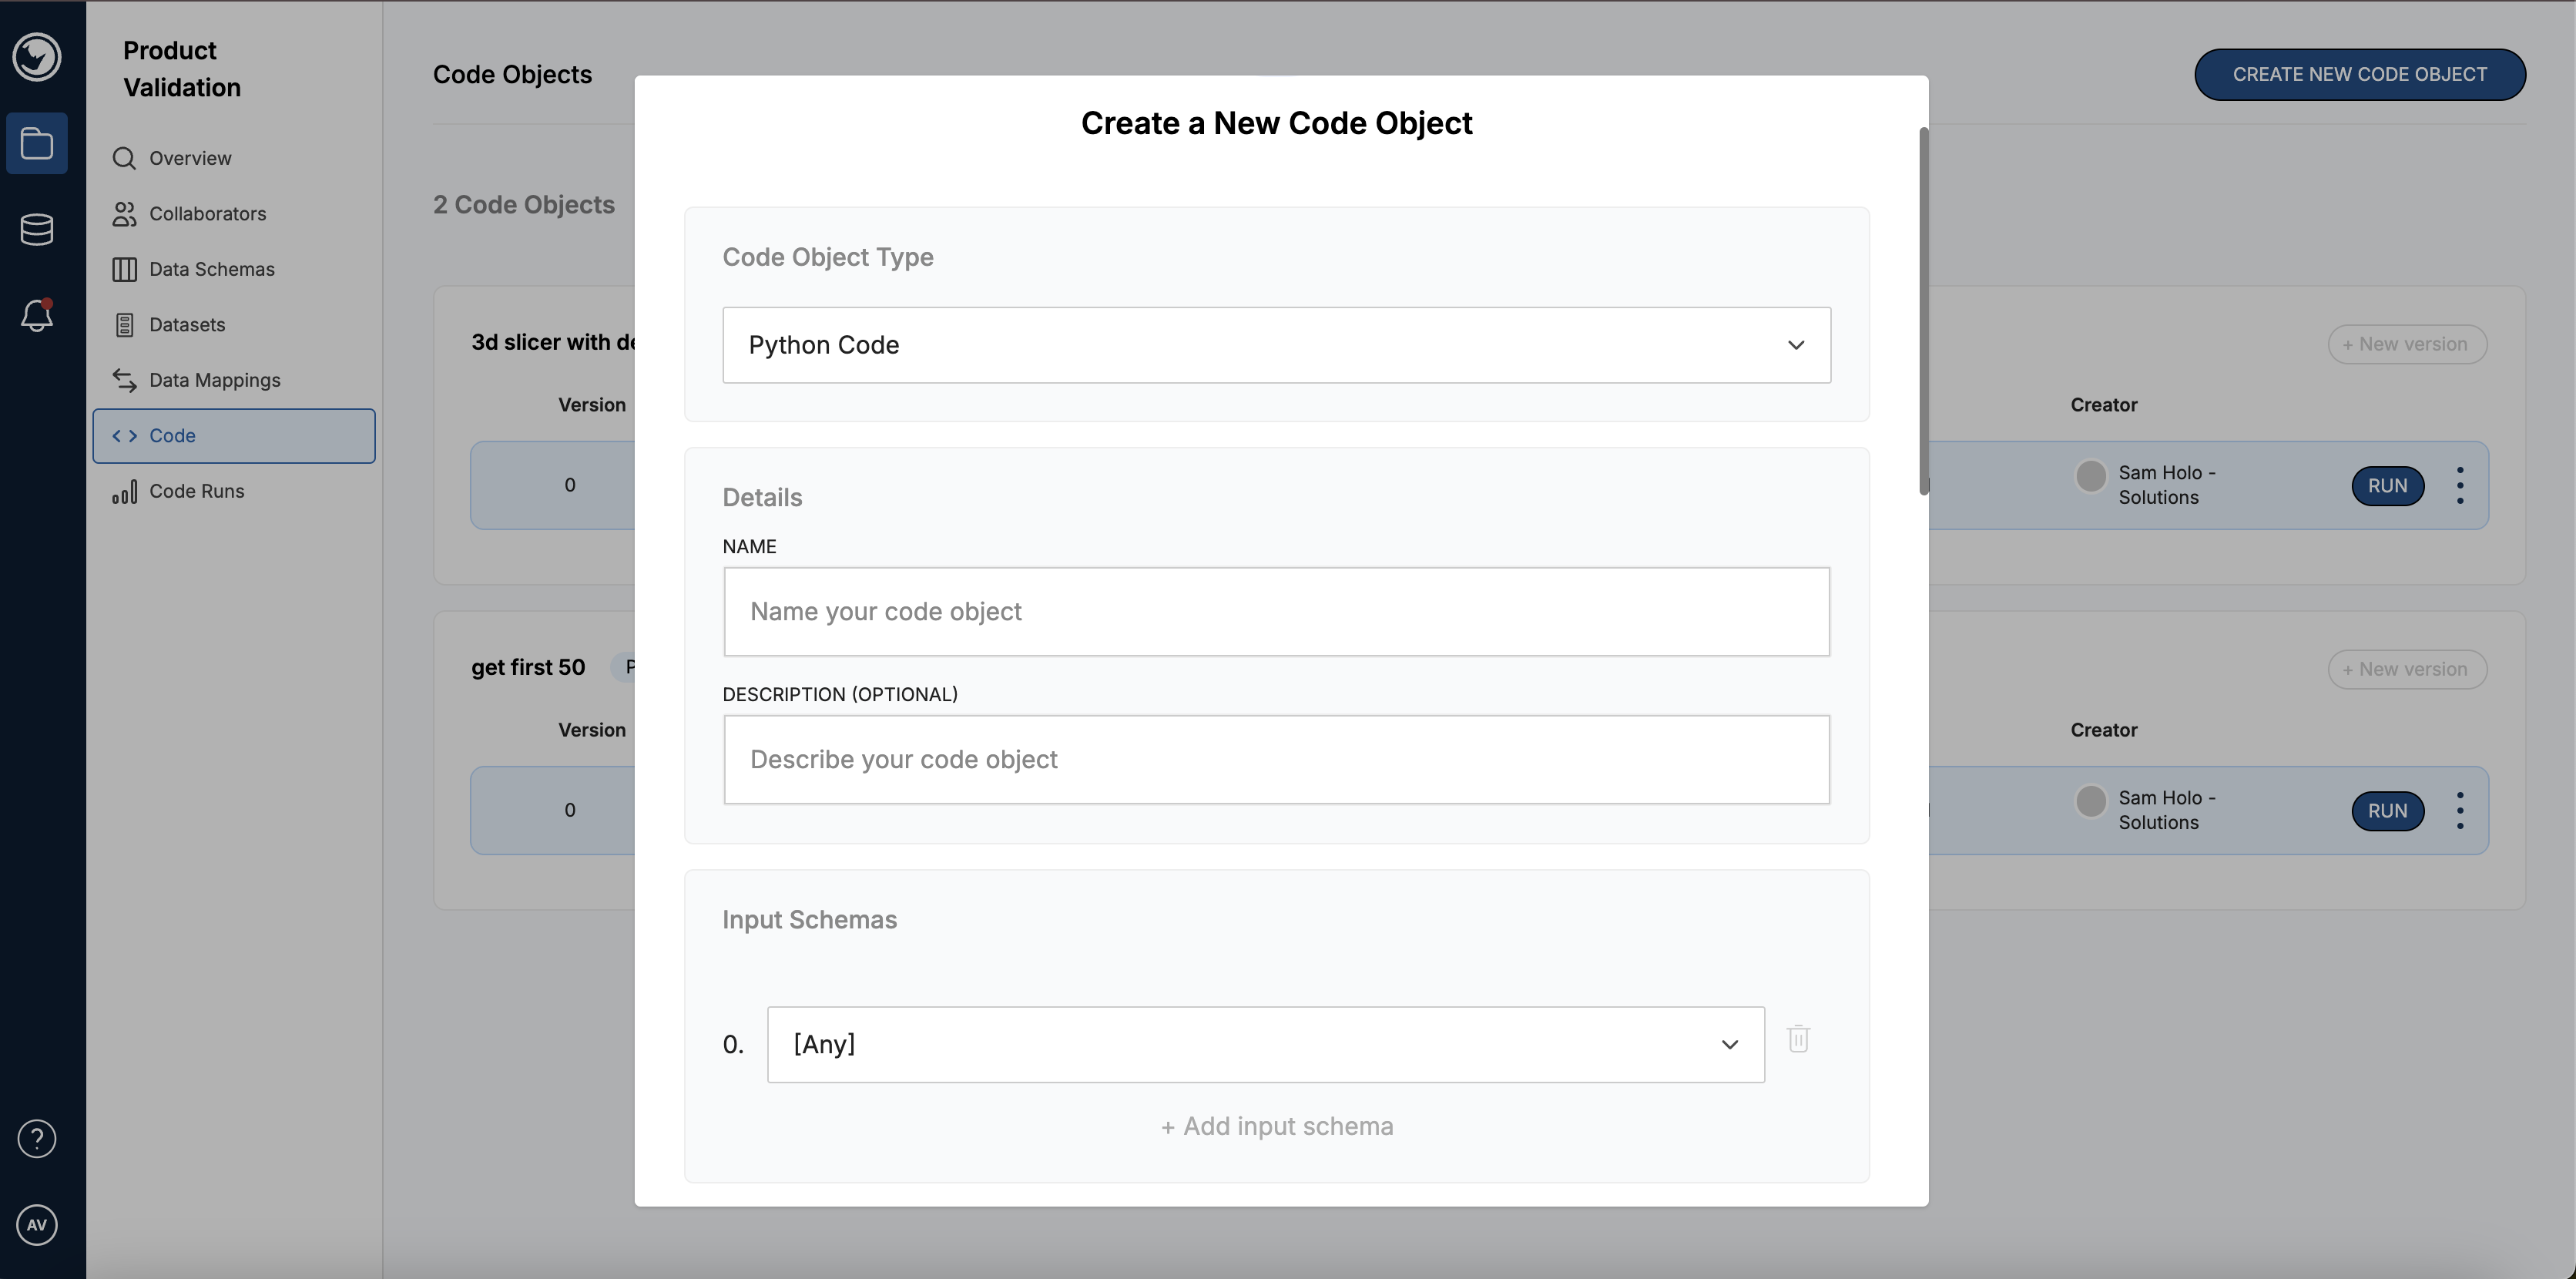This screenshot has height=1279, width=2576.
Task: Open the help question mark icon
Action: click(x=37, y=1139)
